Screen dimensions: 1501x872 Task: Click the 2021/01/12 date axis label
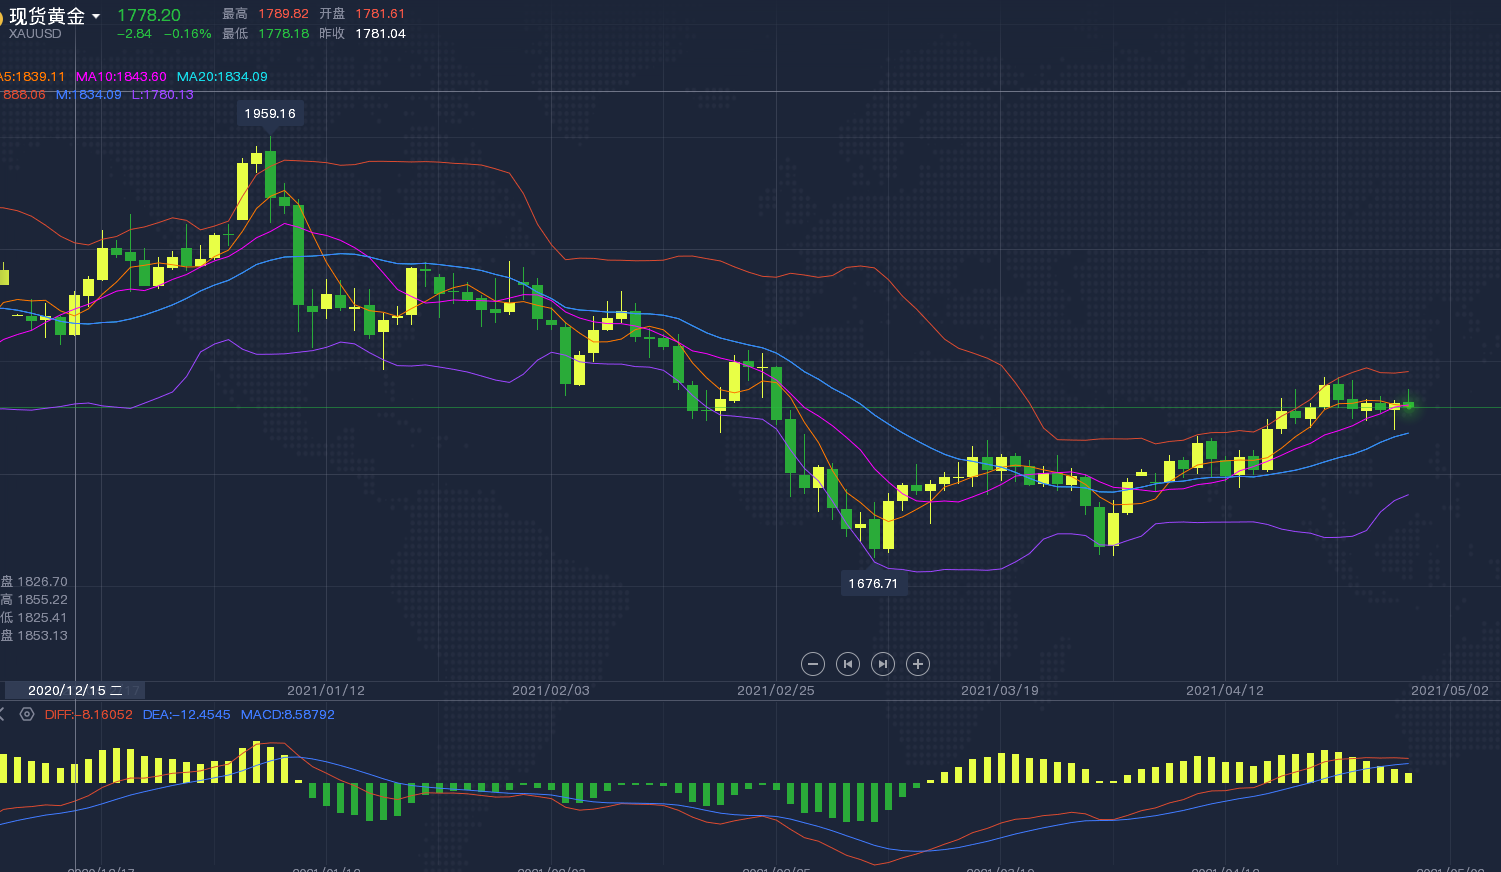(326, 691)
